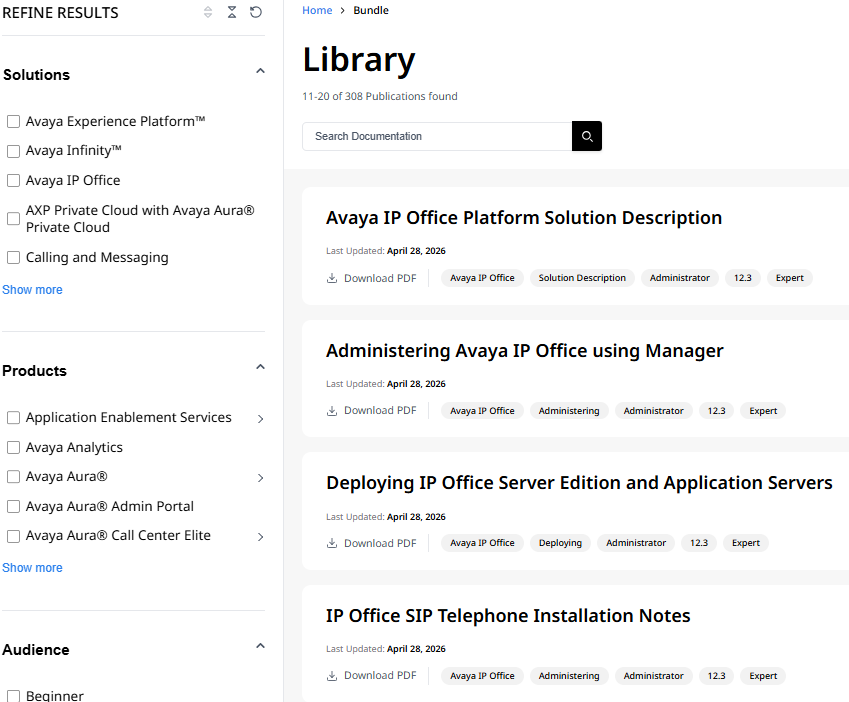Go to Home breadcrumb link
Screen dimensions: 849x702
point(317,10)
